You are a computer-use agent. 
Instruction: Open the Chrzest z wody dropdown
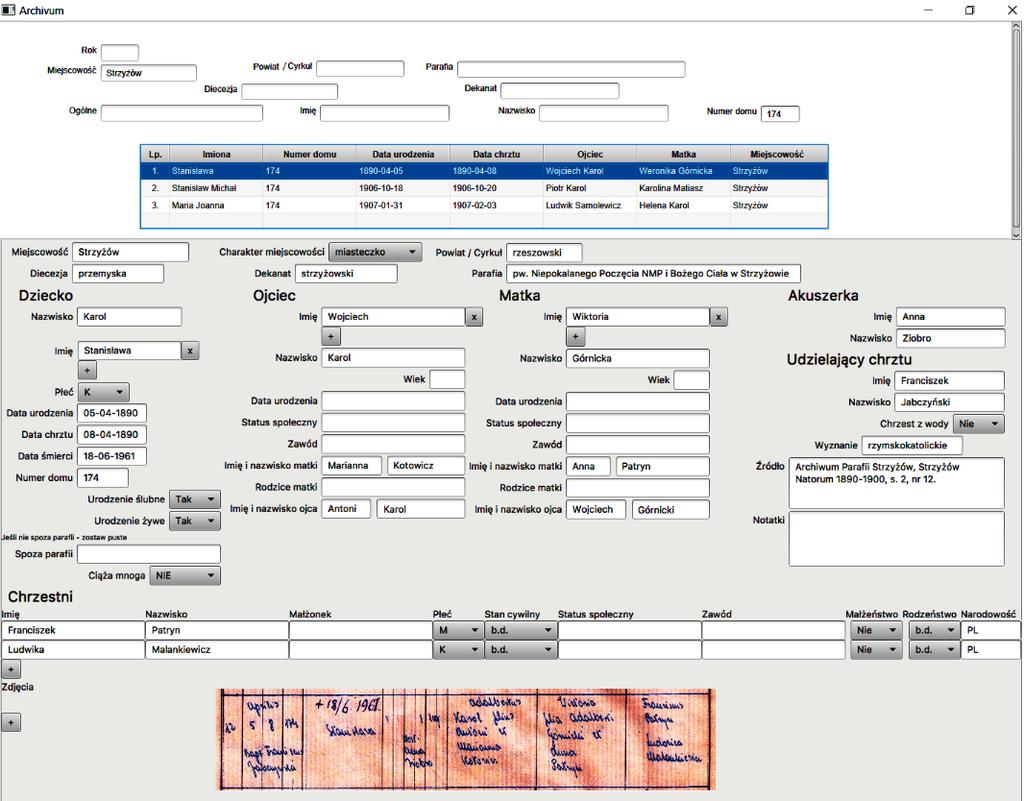(x=978, y=424)
